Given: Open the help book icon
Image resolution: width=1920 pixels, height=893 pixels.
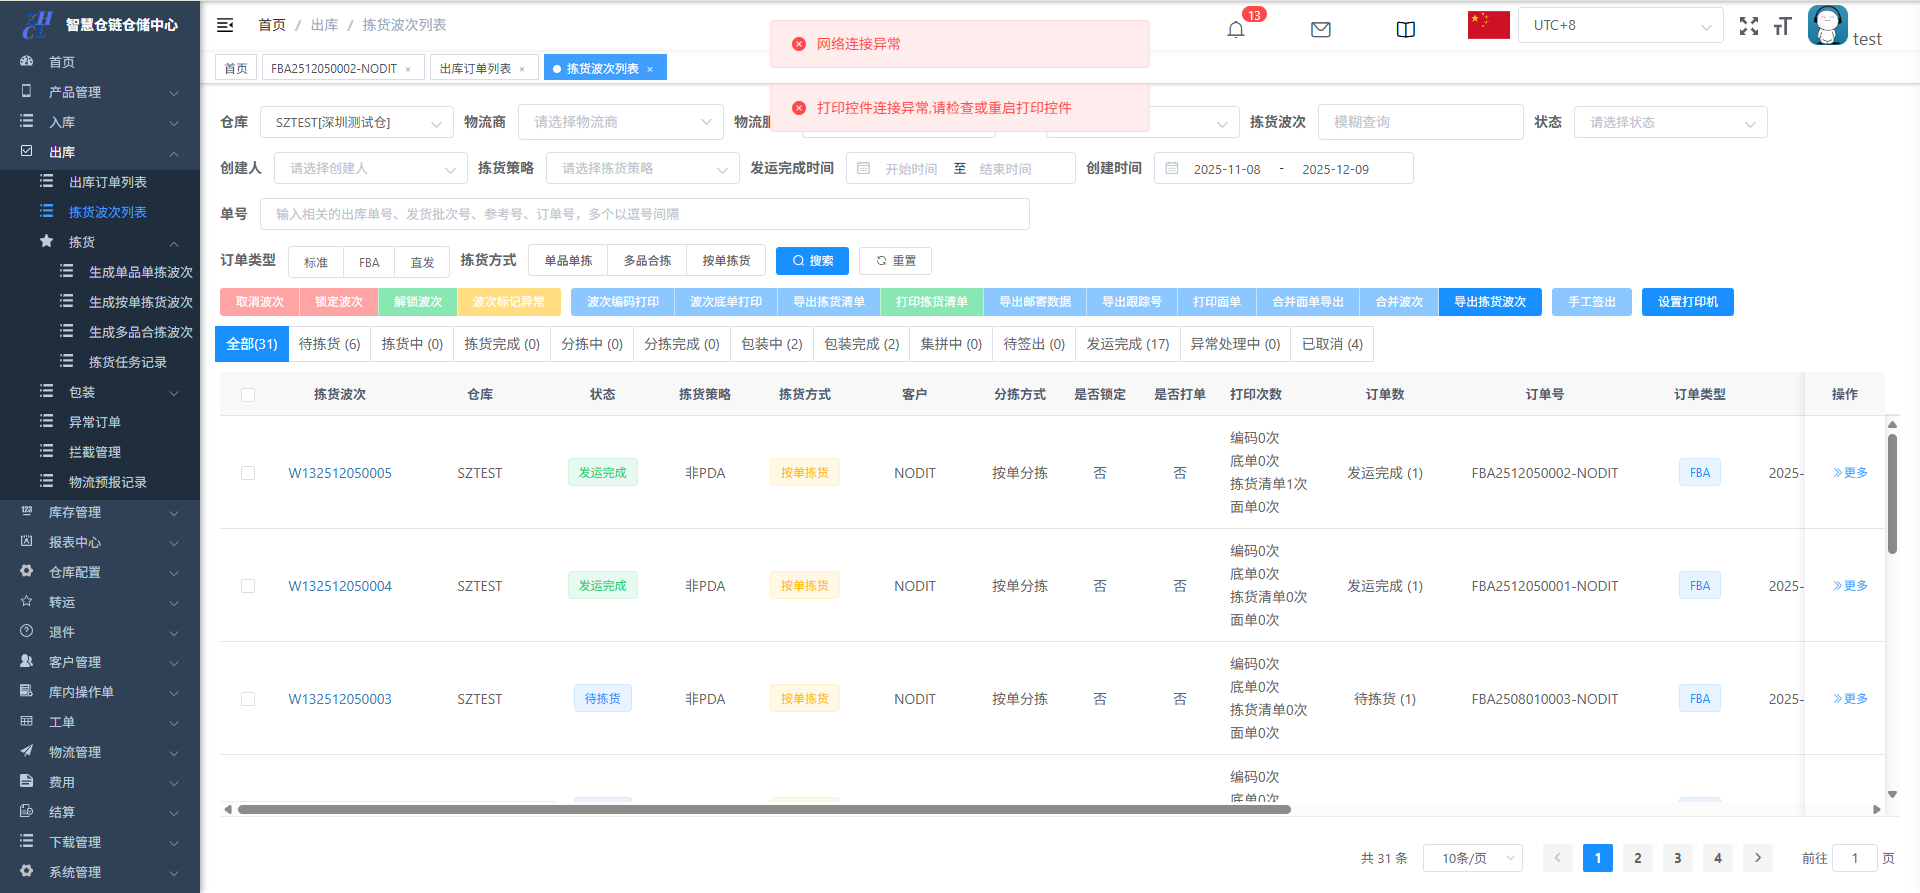Looking at the screenshot, I should click(x=1405, y=29).
